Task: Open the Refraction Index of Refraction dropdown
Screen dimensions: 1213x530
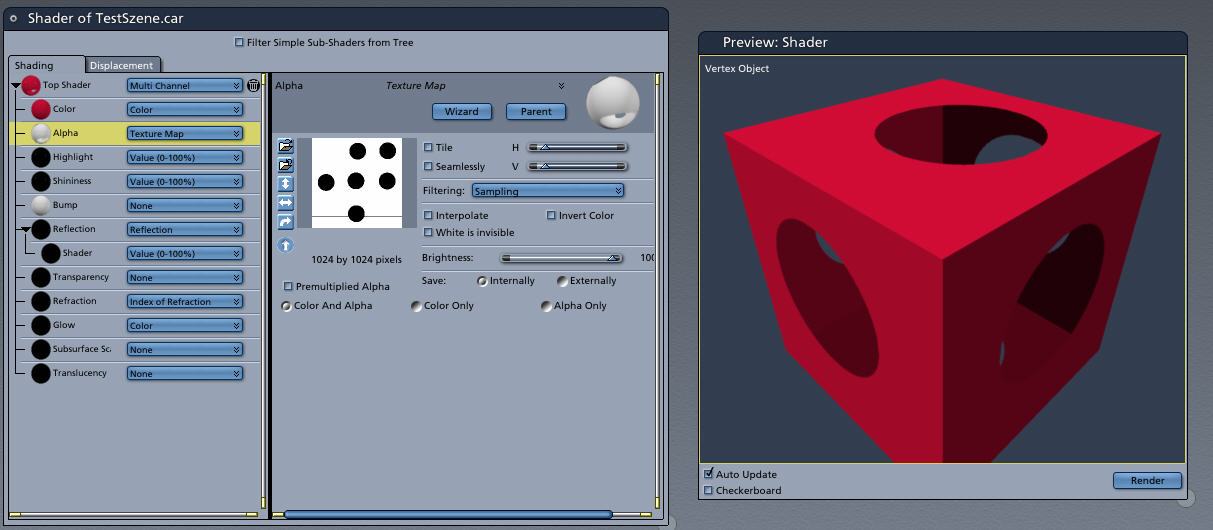Action: point(185,302)
